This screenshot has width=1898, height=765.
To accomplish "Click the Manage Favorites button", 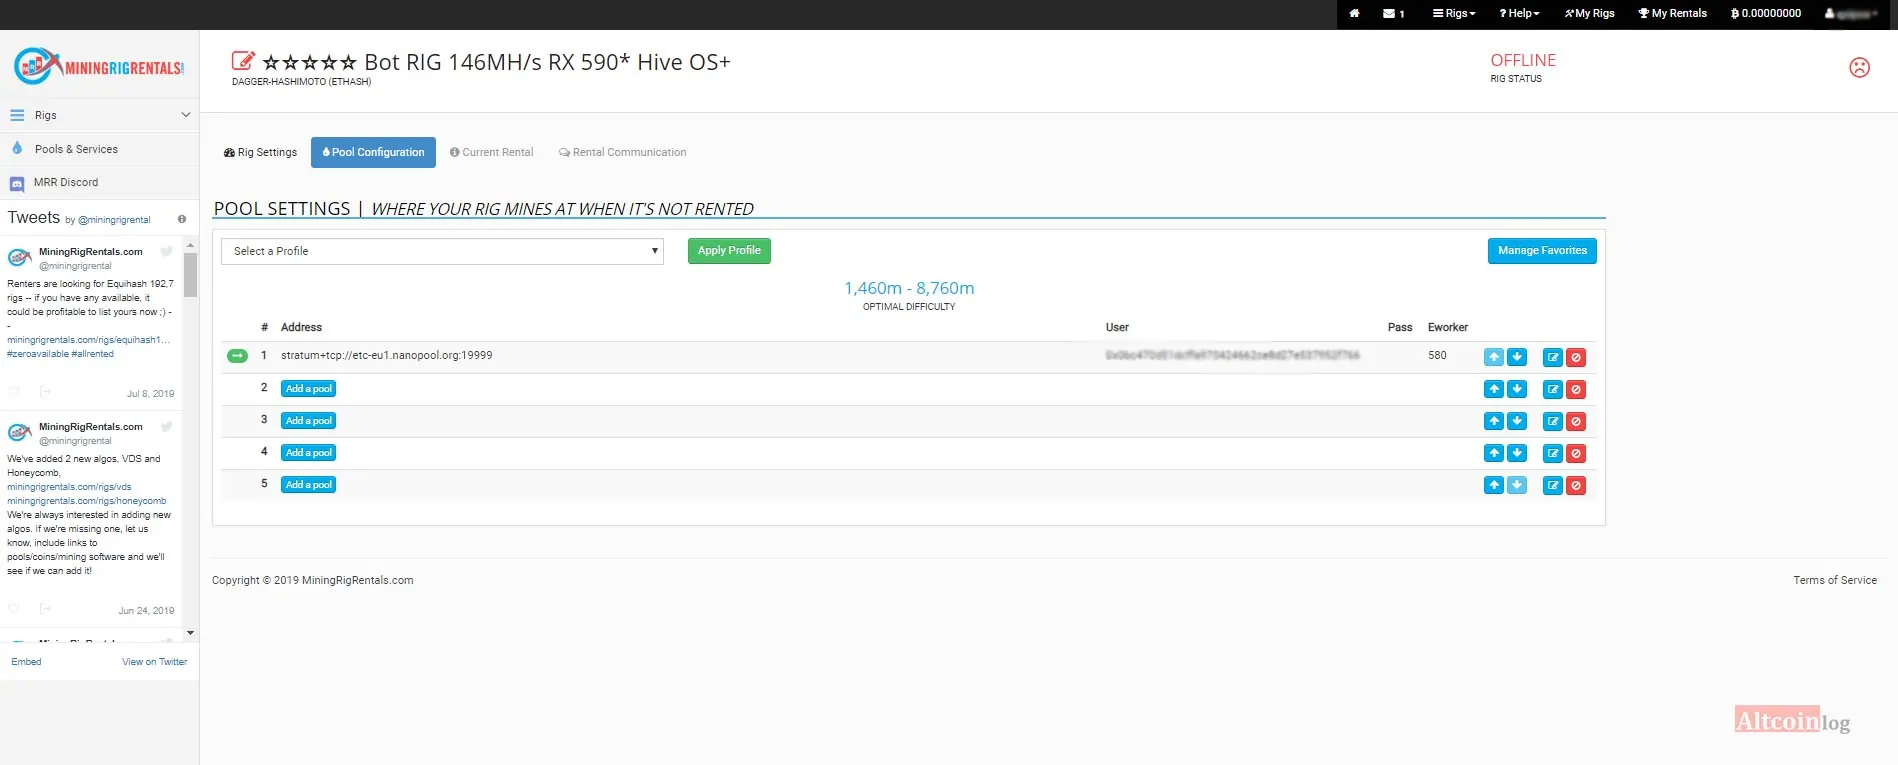I will click(x=1542, y=251).
